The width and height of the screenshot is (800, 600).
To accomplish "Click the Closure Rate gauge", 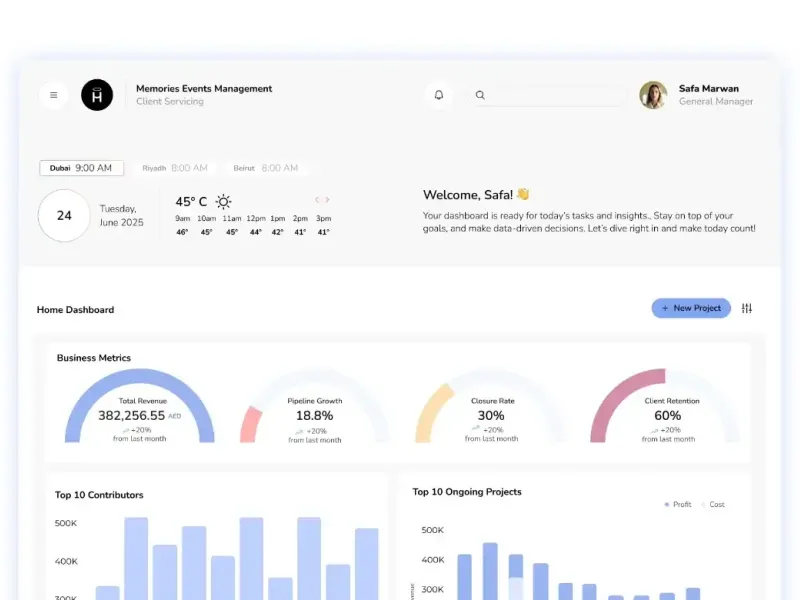I will [x=490, y=406].
